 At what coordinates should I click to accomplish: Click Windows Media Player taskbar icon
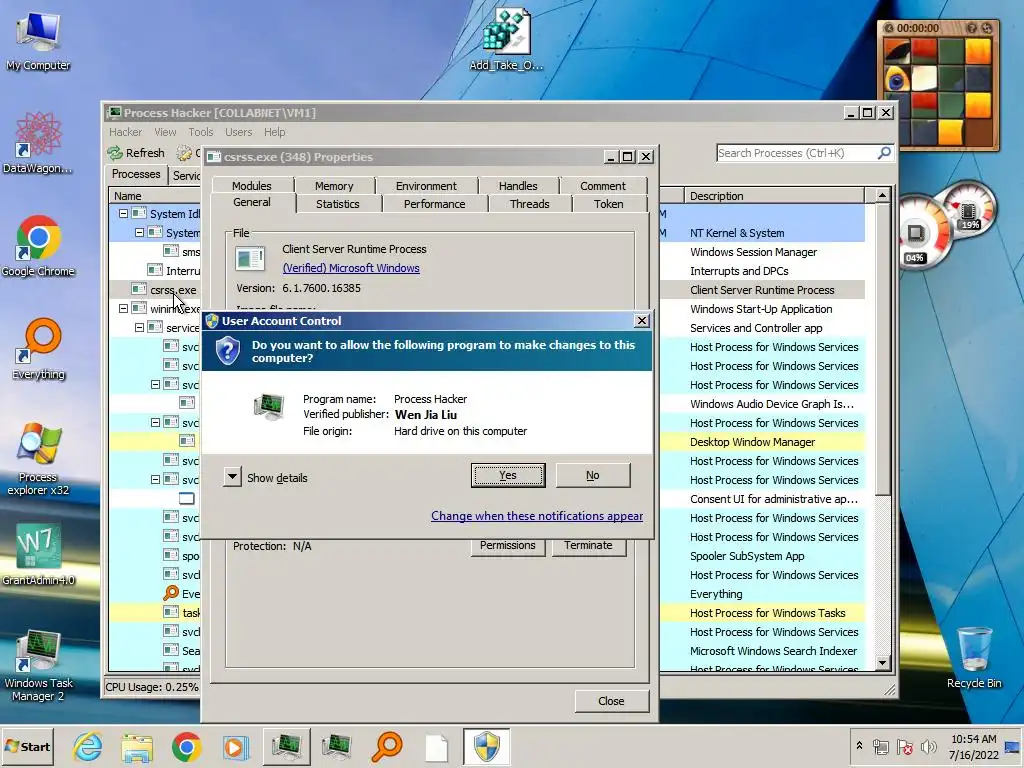pos(236,746)
